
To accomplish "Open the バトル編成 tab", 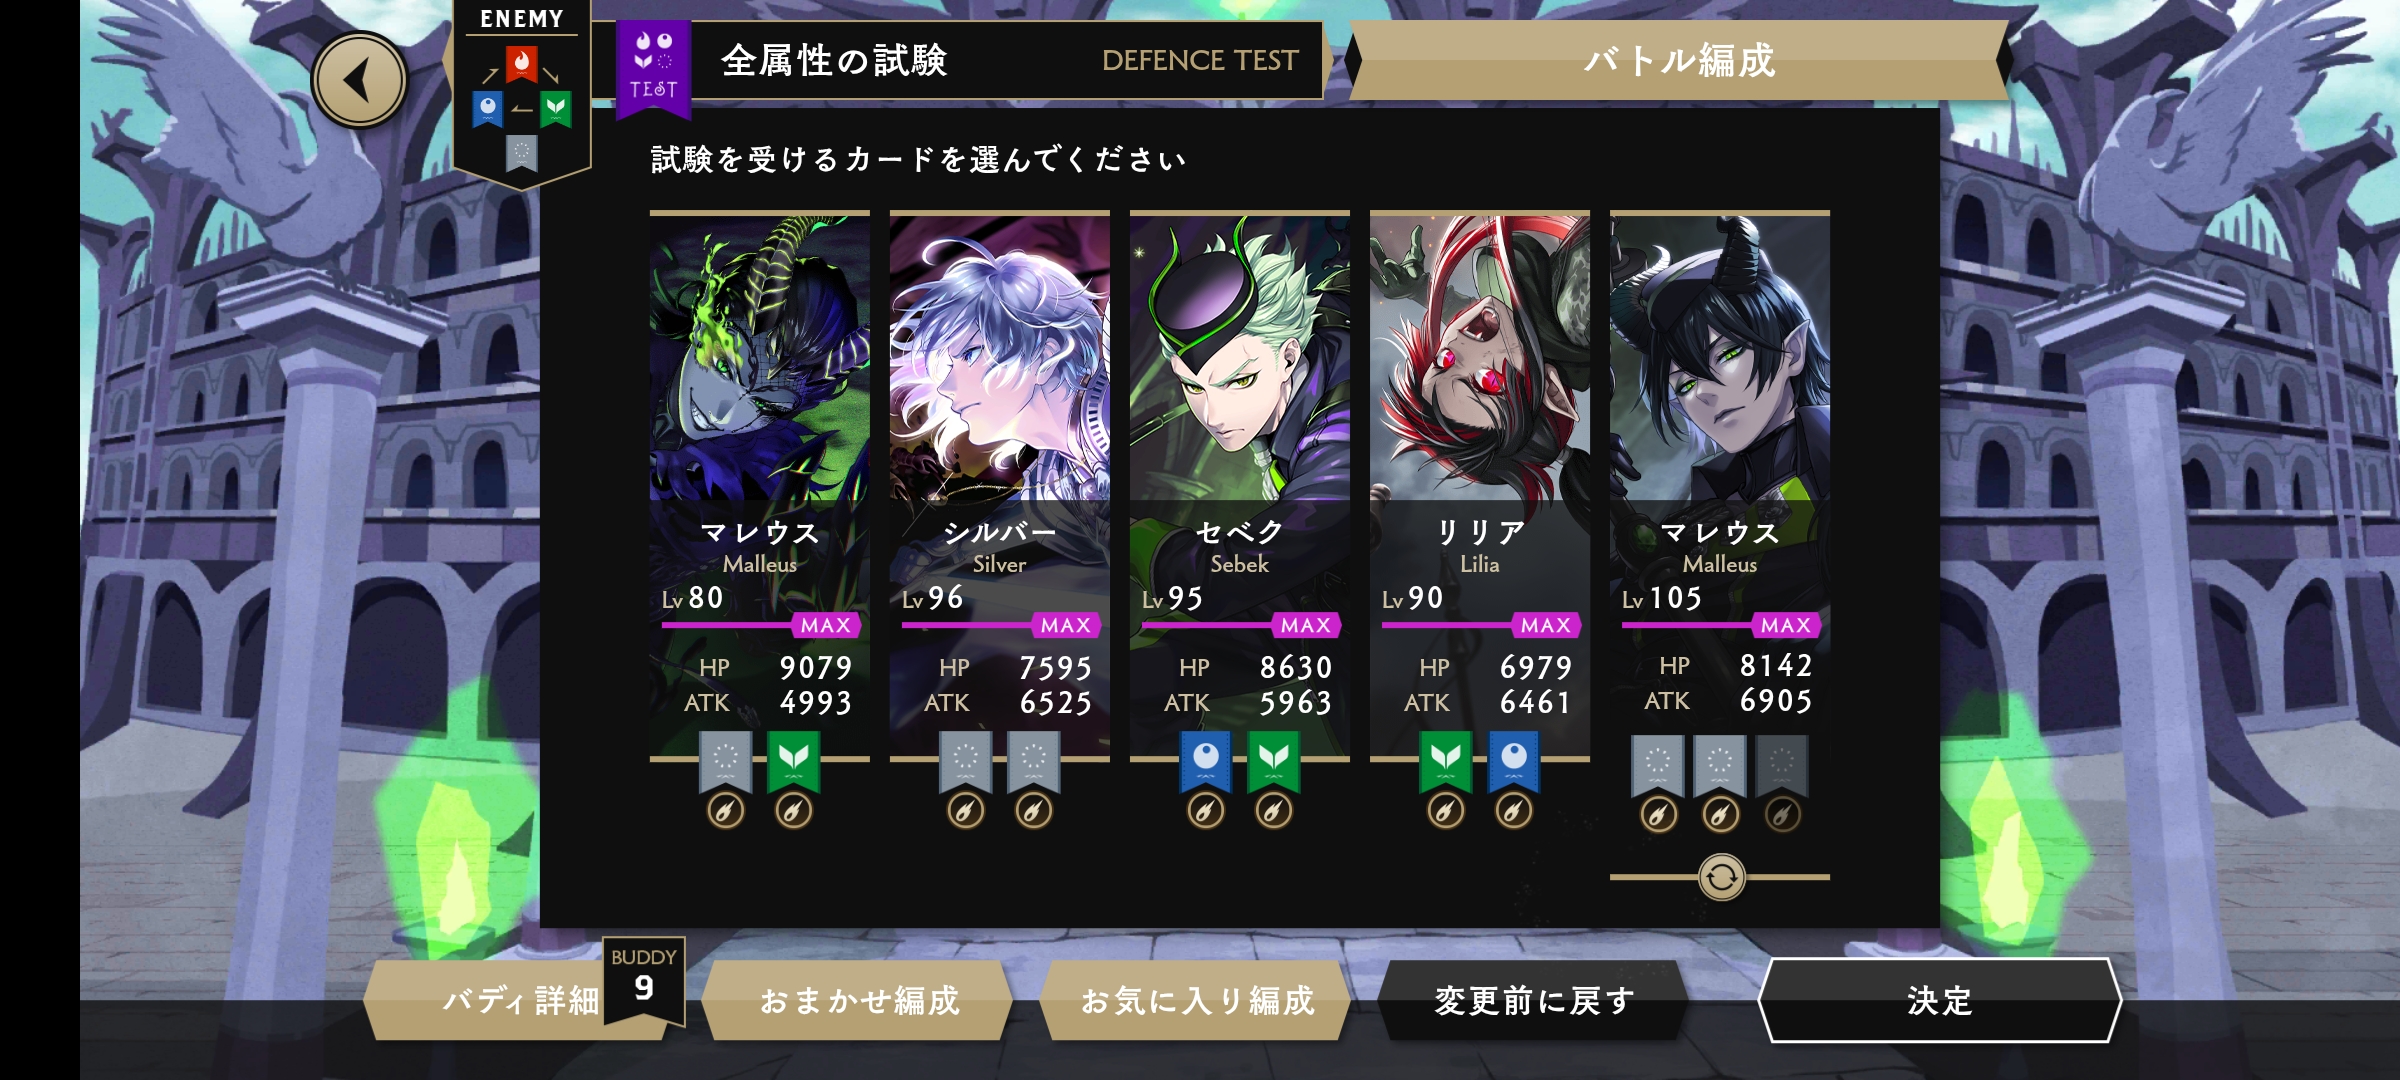I will 1679,60.
